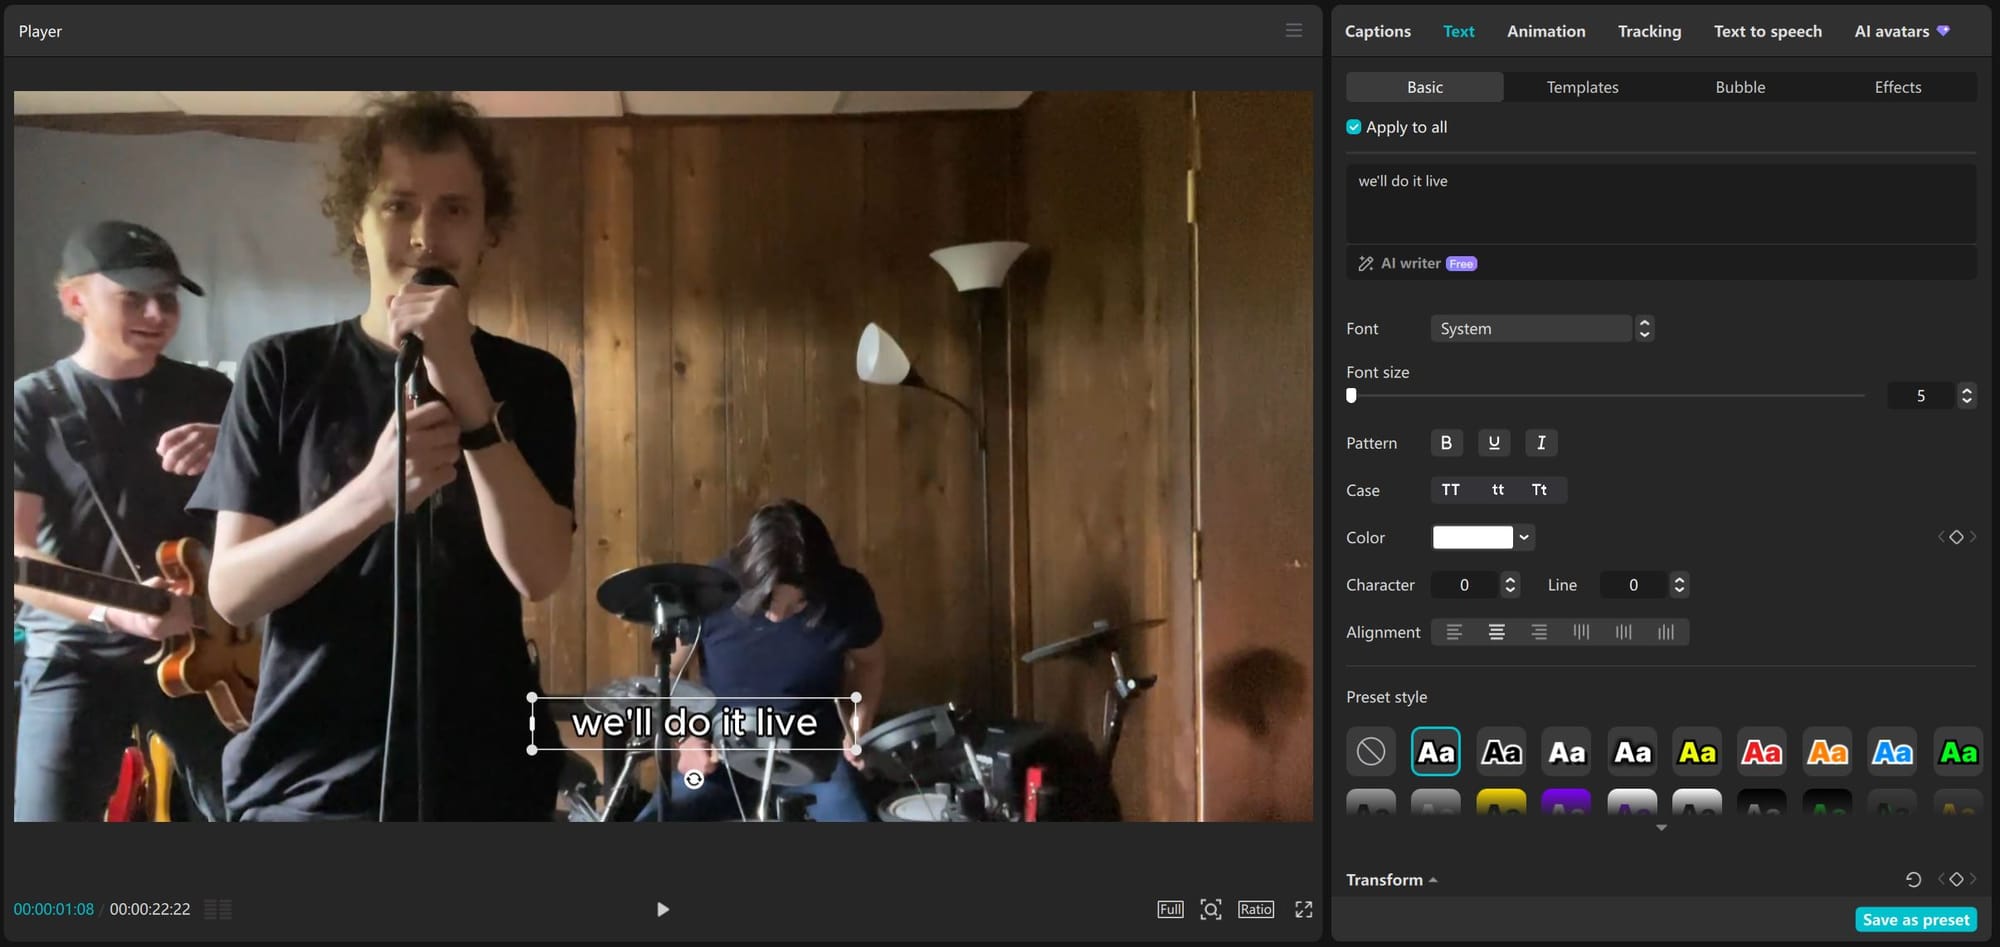Switch to the Animation tab
Screen dimensions: 2000x947
(x=1545, y=31)
